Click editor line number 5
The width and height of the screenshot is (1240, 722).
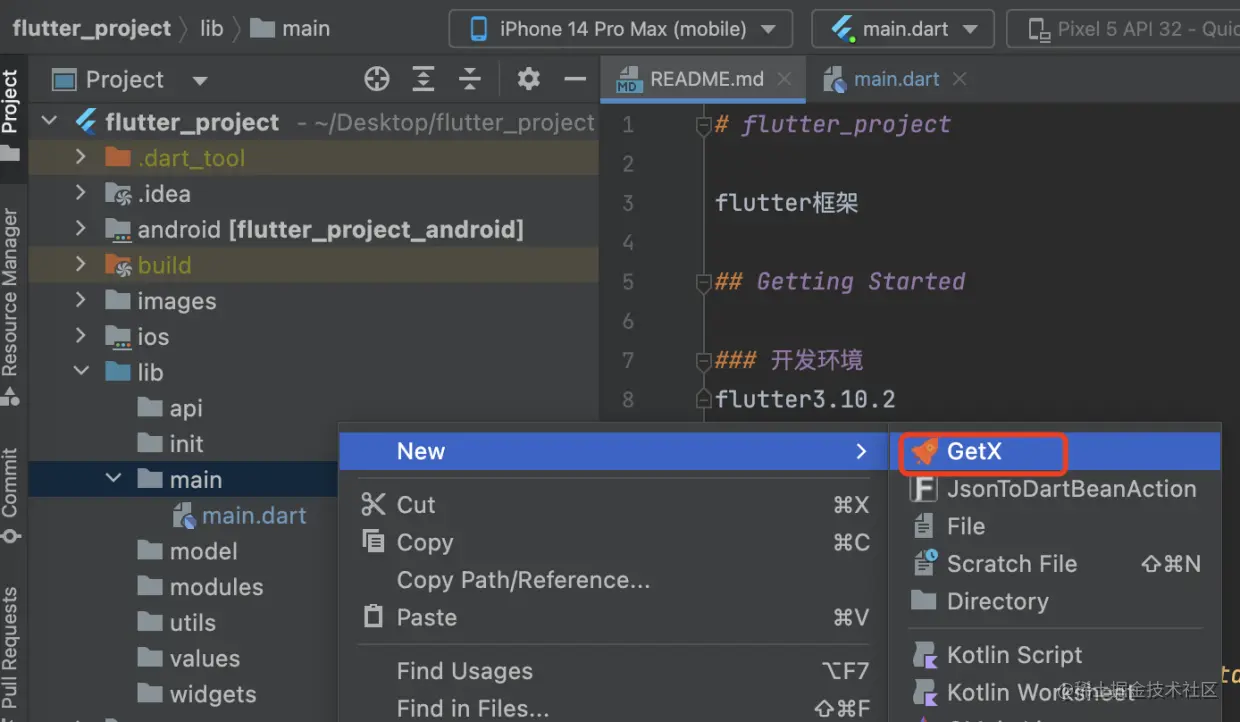(x=628, y=282)
